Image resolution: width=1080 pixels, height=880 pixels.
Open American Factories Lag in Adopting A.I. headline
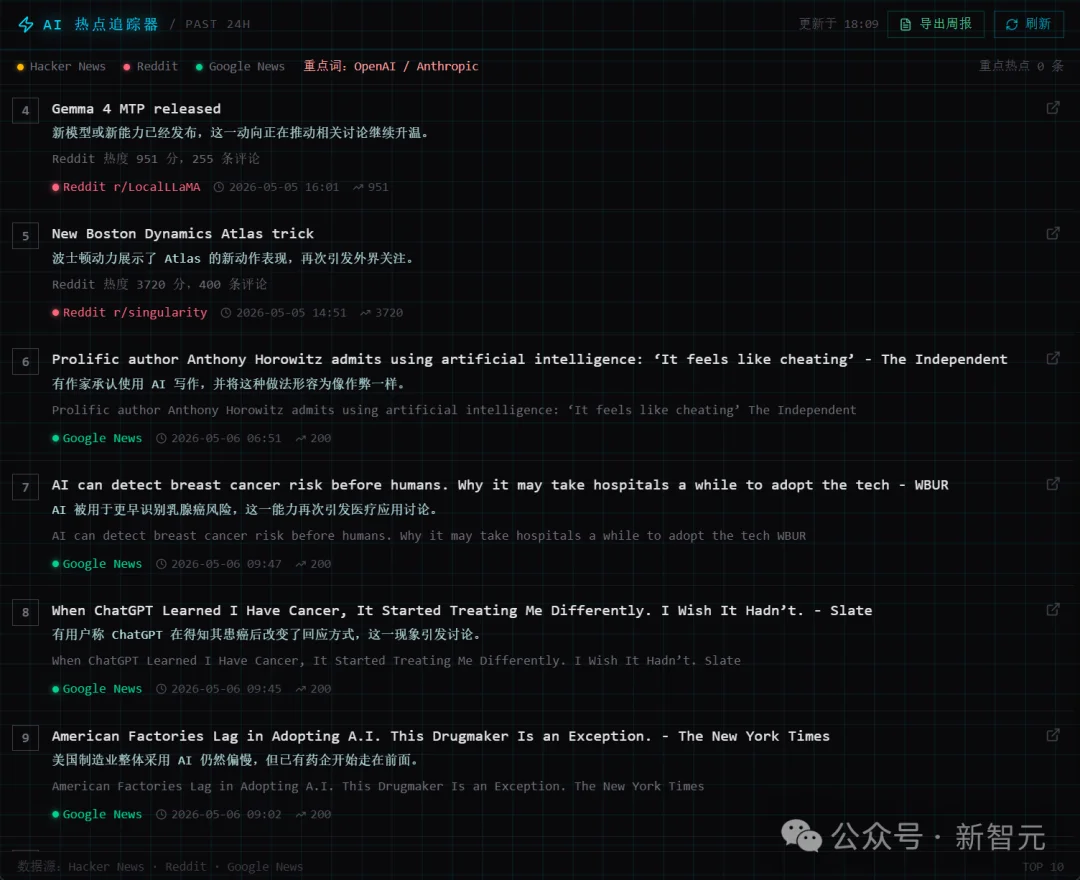tap(441, 736)
